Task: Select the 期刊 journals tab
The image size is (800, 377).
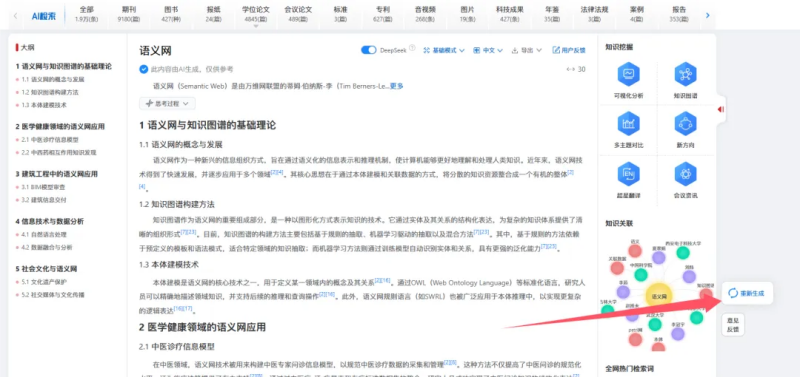Action: [129, 14]
